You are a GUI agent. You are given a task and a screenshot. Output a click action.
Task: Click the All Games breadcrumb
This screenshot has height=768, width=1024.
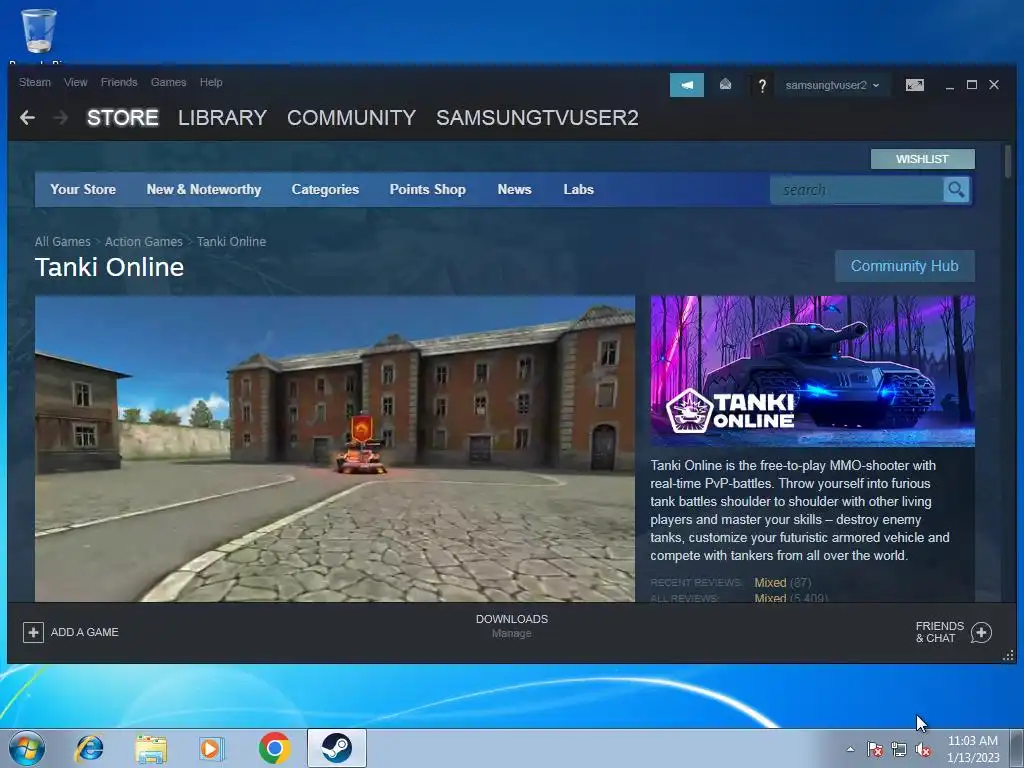click(63, 242)
